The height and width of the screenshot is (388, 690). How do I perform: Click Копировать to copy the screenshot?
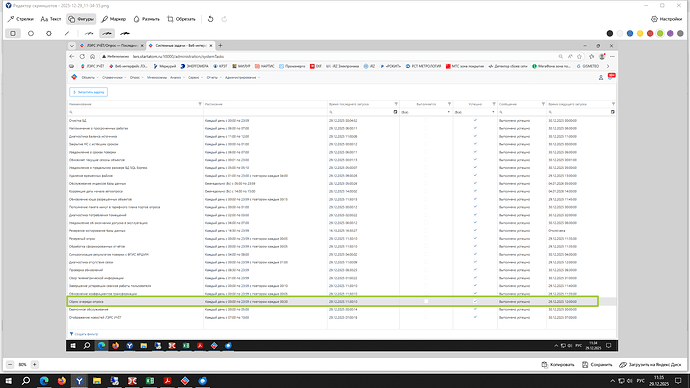tap(558, 364)
